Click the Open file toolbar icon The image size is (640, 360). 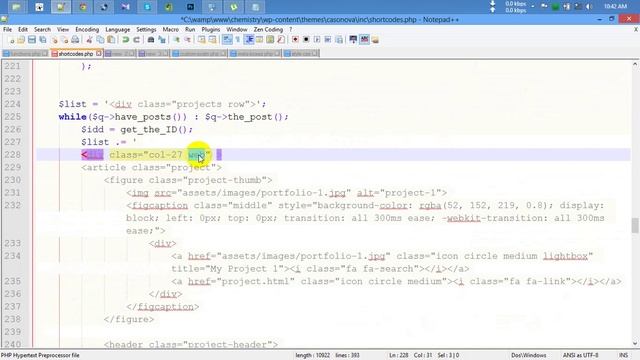(21, 40)
